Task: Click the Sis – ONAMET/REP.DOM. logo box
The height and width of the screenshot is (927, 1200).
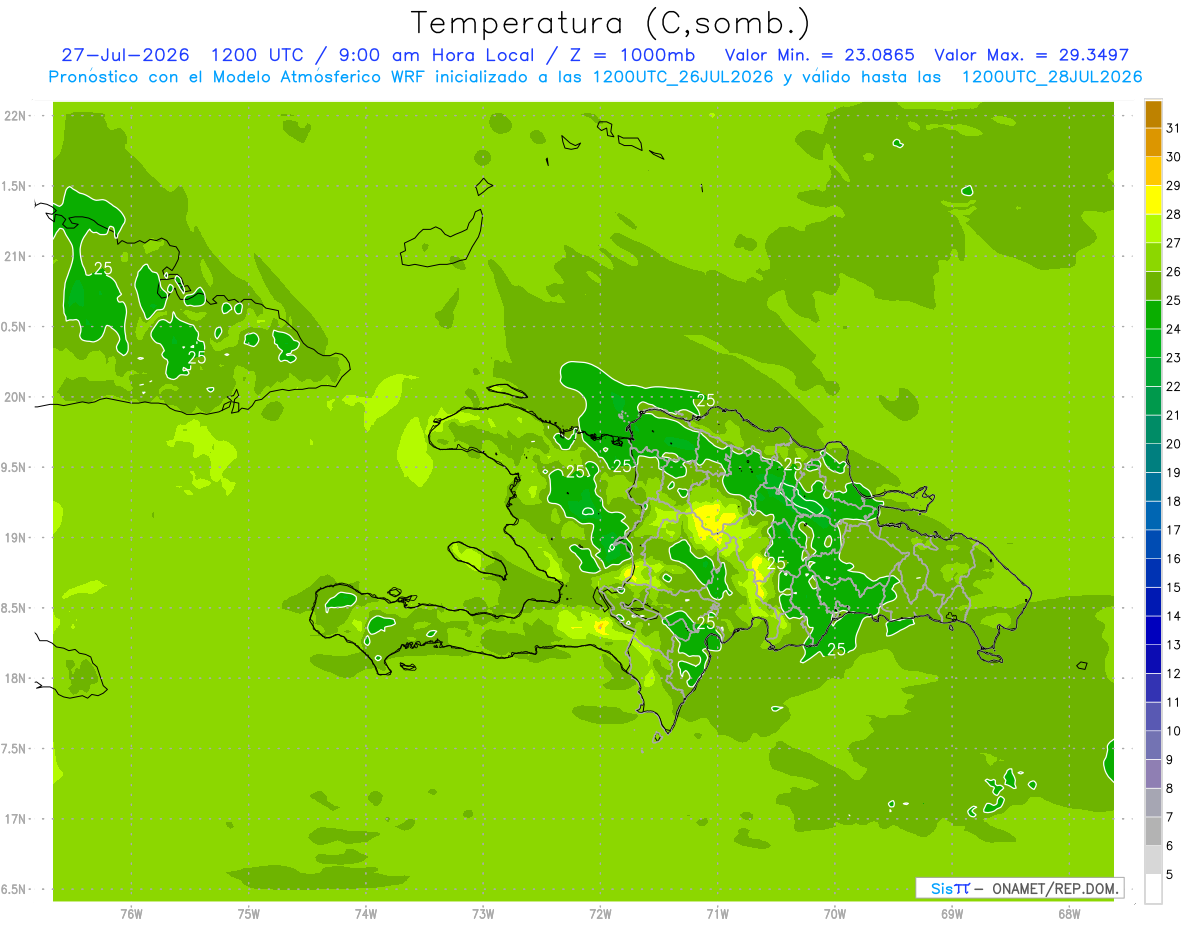Action: pyautogui.click(x=1019, y=888)
